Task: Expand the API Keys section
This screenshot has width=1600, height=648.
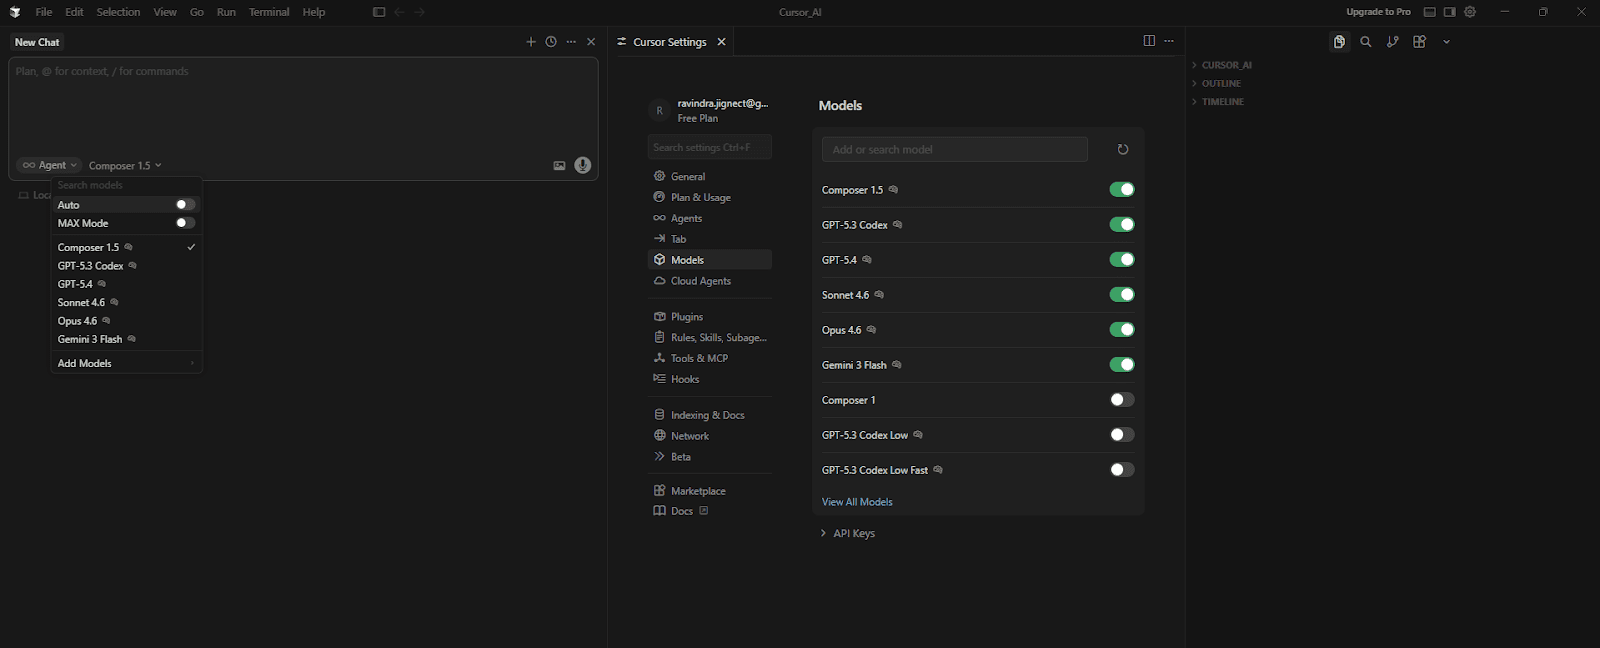Action: [848, 534]
